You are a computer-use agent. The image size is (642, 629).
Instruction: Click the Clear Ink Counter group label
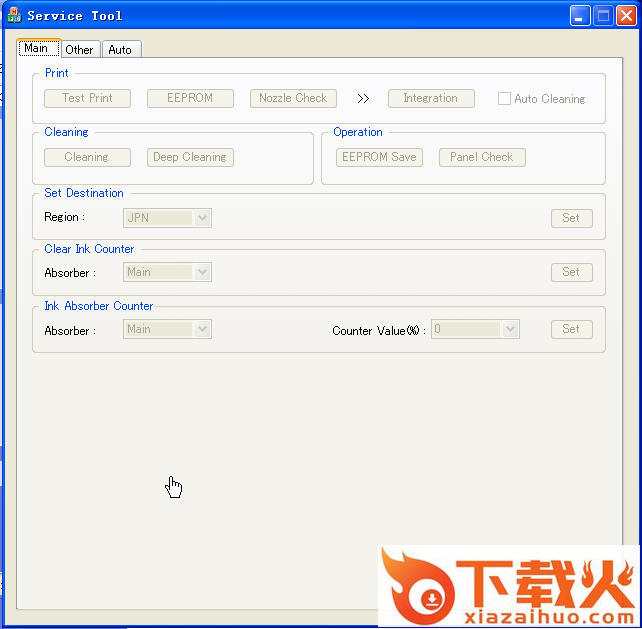[89, 249]
